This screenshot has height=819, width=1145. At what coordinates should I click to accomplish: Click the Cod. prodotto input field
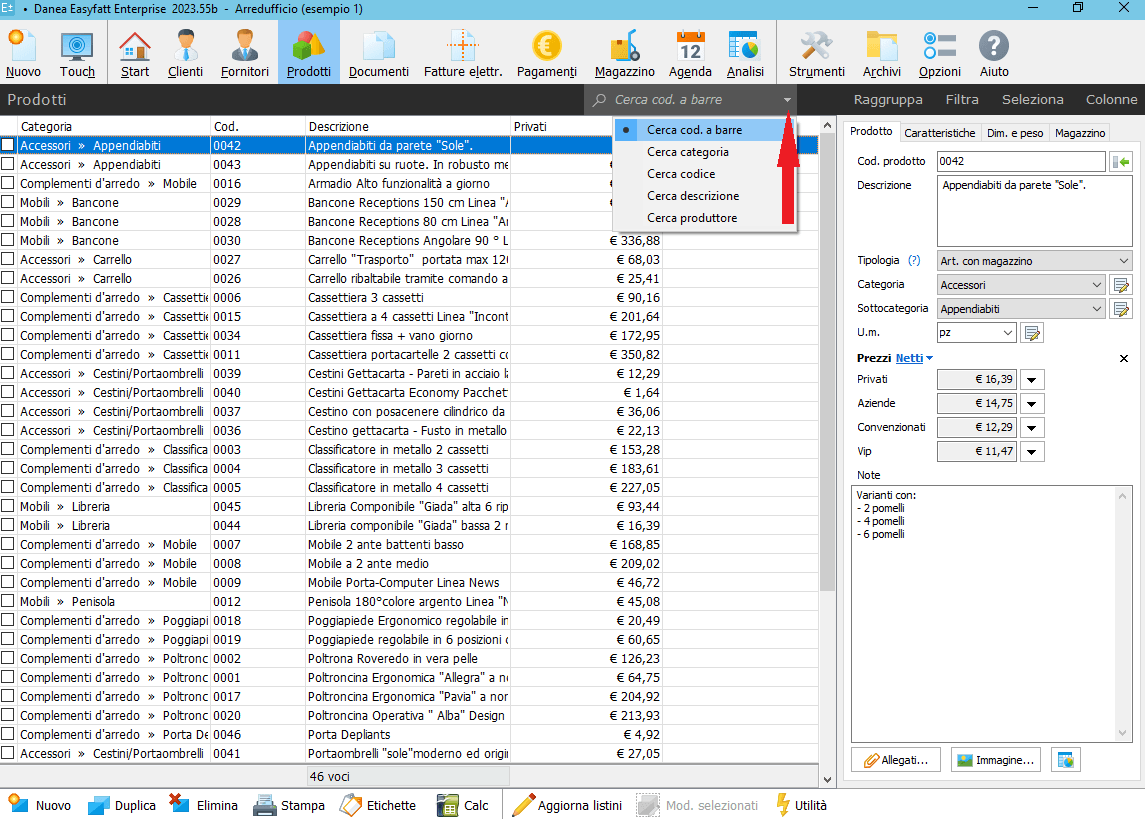(1021, 161)
